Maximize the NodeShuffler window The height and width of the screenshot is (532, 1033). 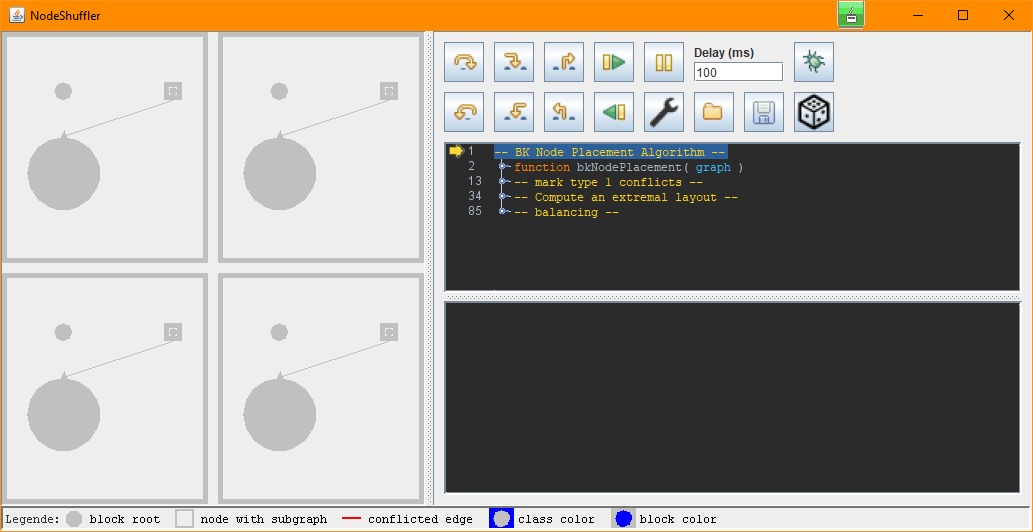(963, 15)
